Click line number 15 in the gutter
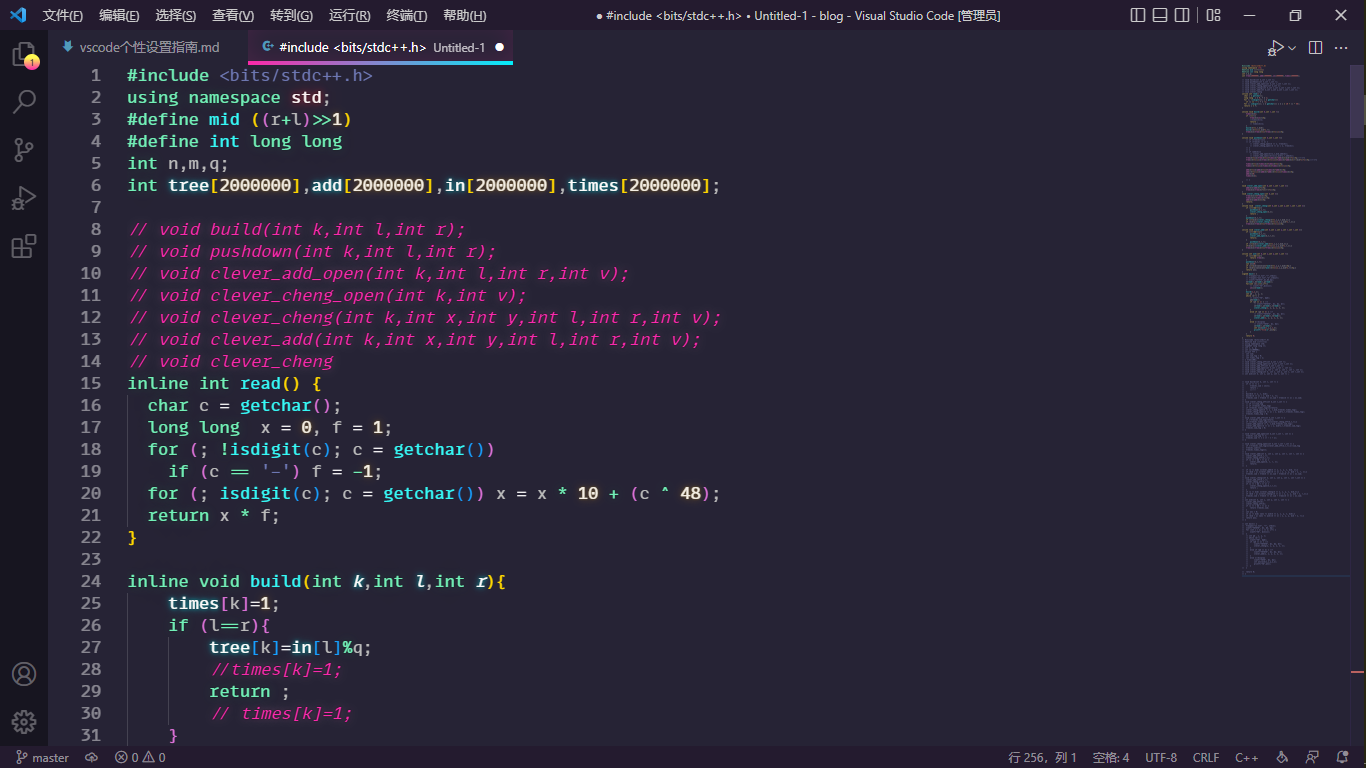This screenshot has width=1366, height=768. click(x=90, y=383)
